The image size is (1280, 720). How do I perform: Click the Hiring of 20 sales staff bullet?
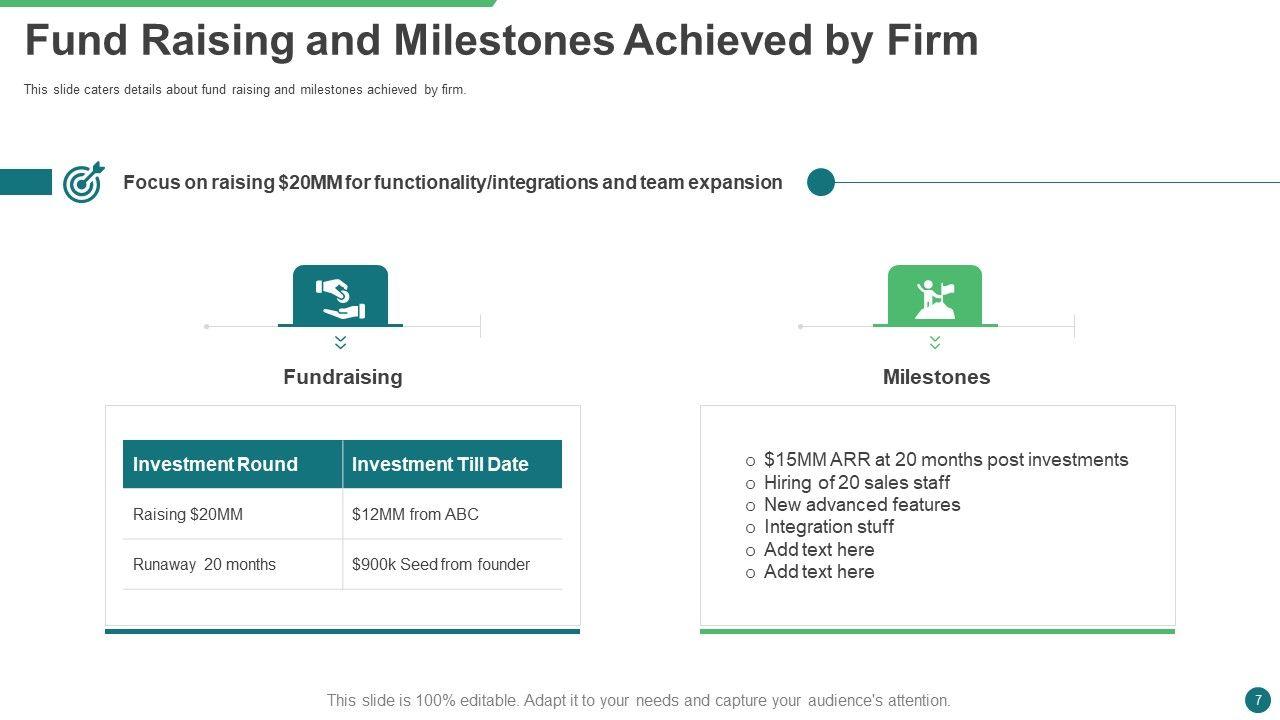(856, 483)
